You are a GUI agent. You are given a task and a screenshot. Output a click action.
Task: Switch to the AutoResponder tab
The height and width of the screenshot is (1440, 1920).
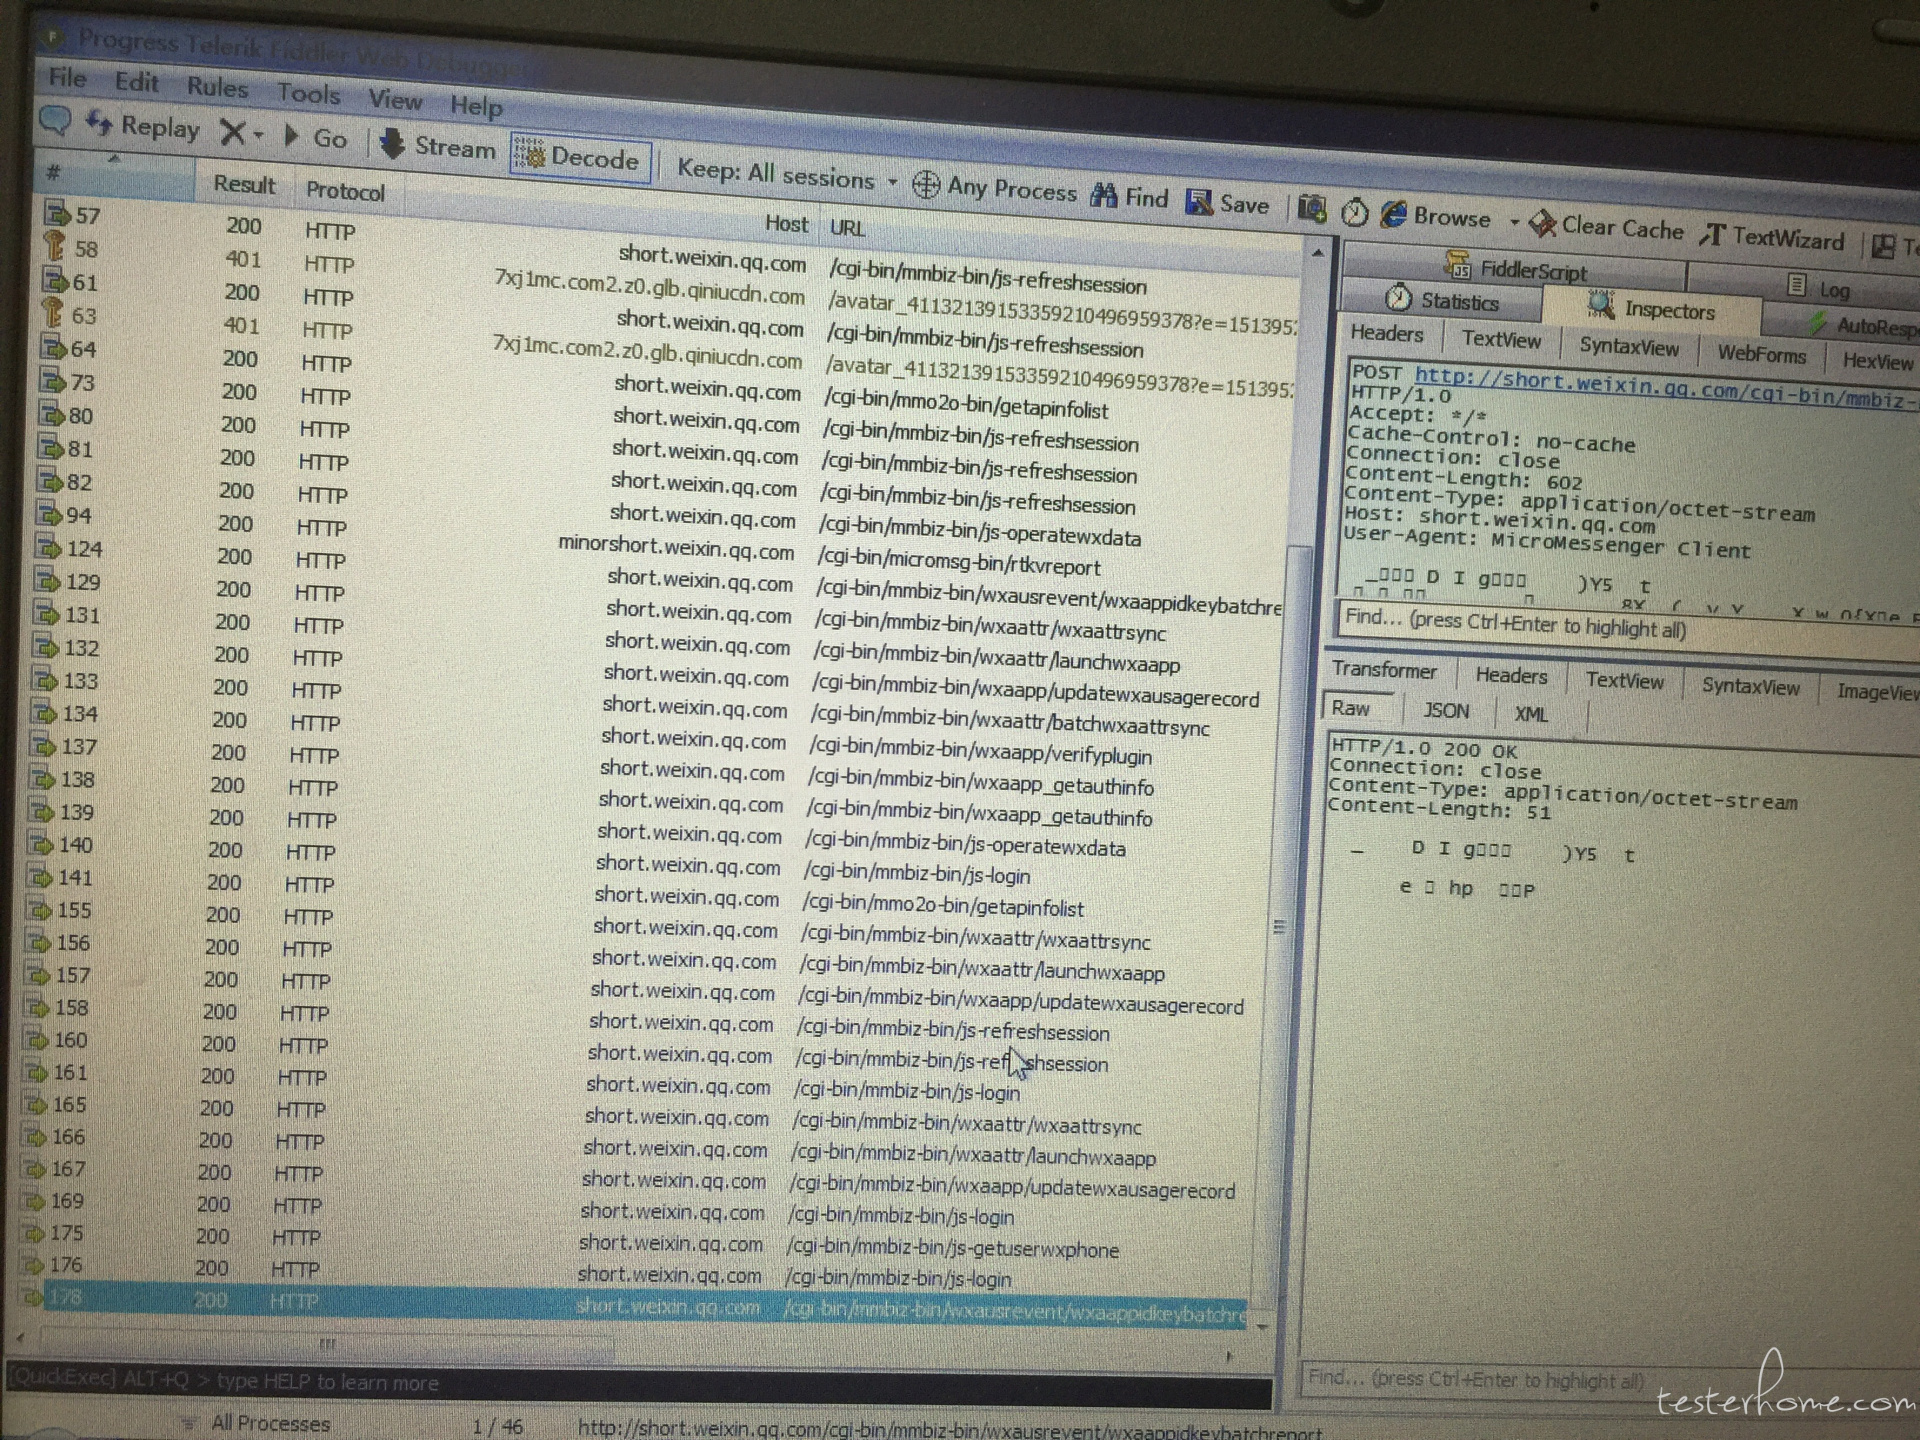click(1863, 325)
